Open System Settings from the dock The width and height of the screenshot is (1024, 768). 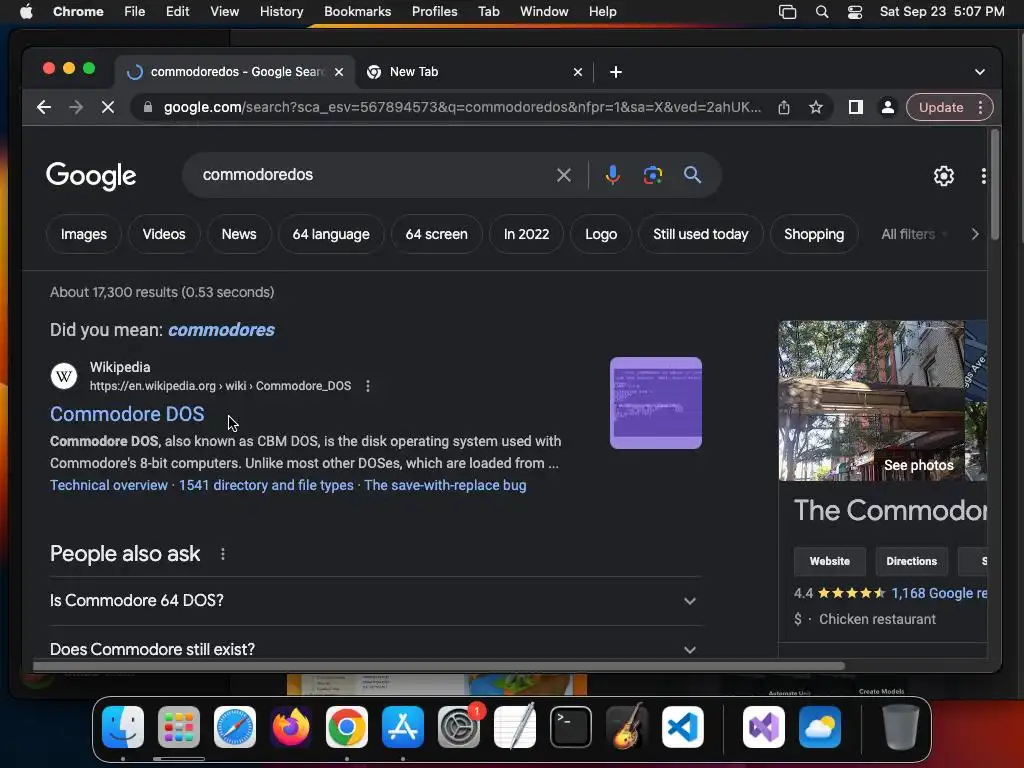[x=458, y=727]
